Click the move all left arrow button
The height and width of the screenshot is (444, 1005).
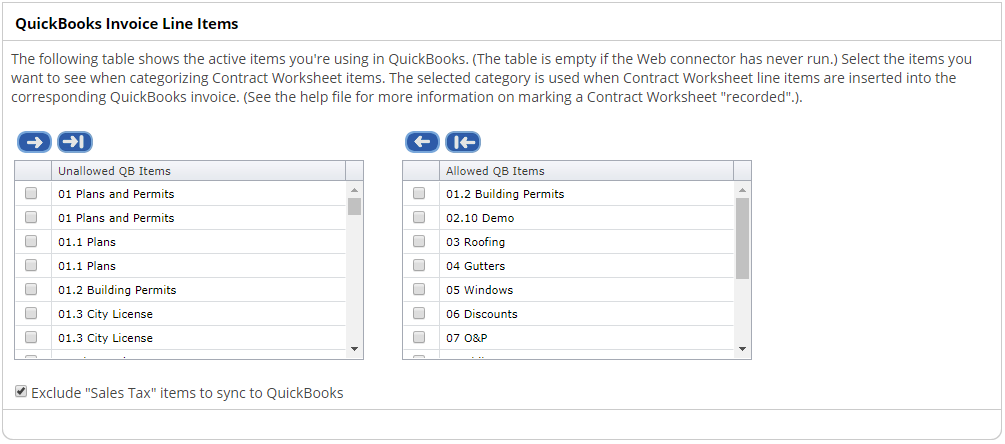coord(463,142)
